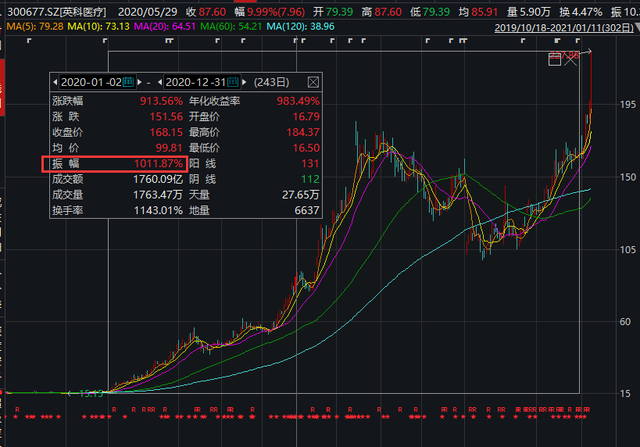Click the 2020-01-02 start date field
Screen dimensions: 640x447
(91, 82)
